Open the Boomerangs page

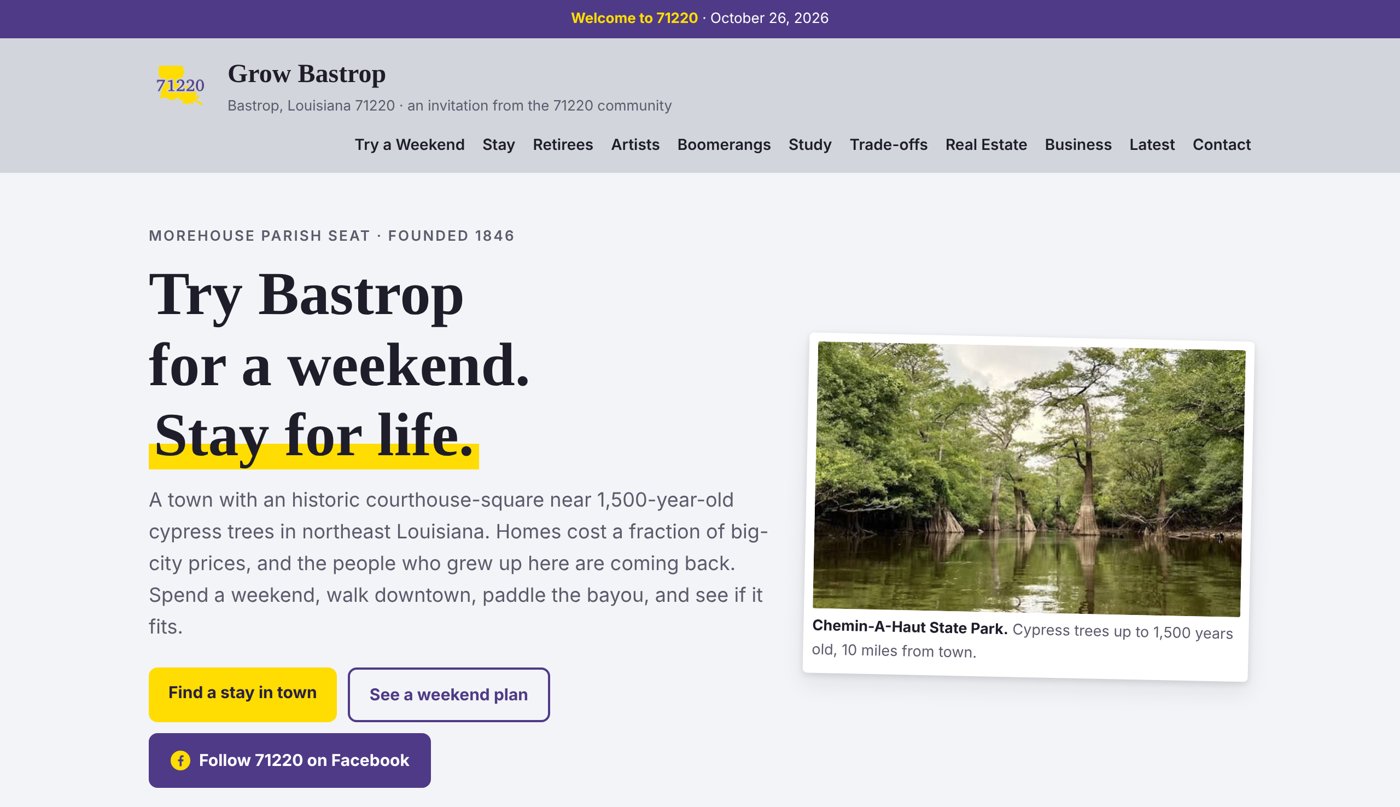point(724,145)
